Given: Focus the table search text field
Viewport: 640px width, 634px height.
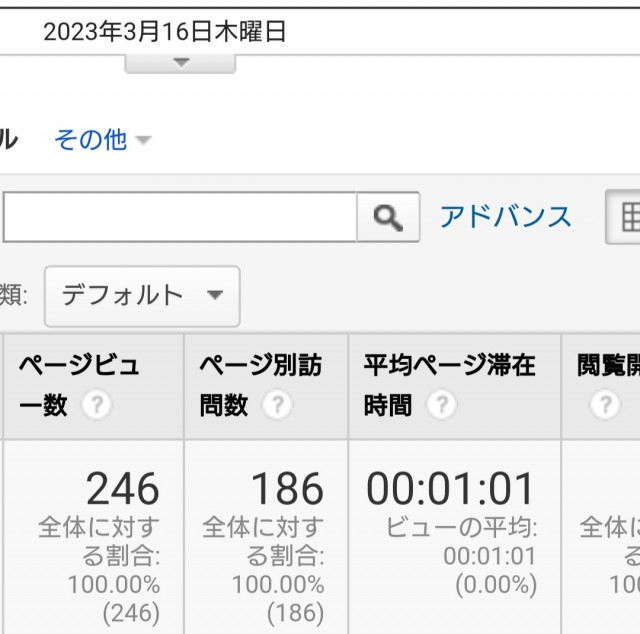Looking at the screenshot, I should tap(178, 217).
